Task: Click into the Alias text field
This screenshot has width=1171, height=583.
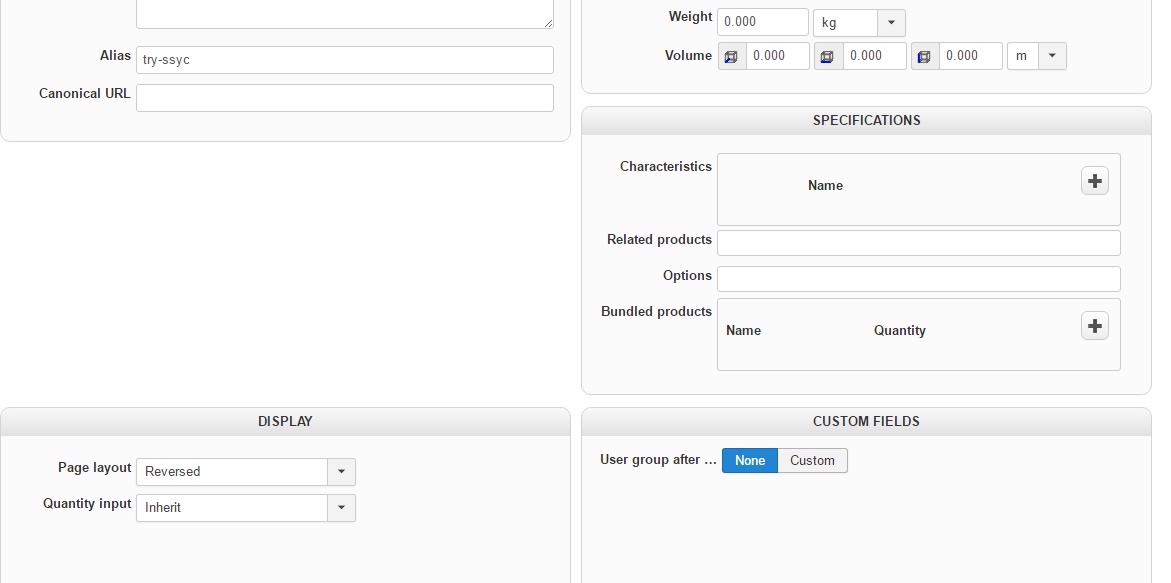Action: (344, 60)
